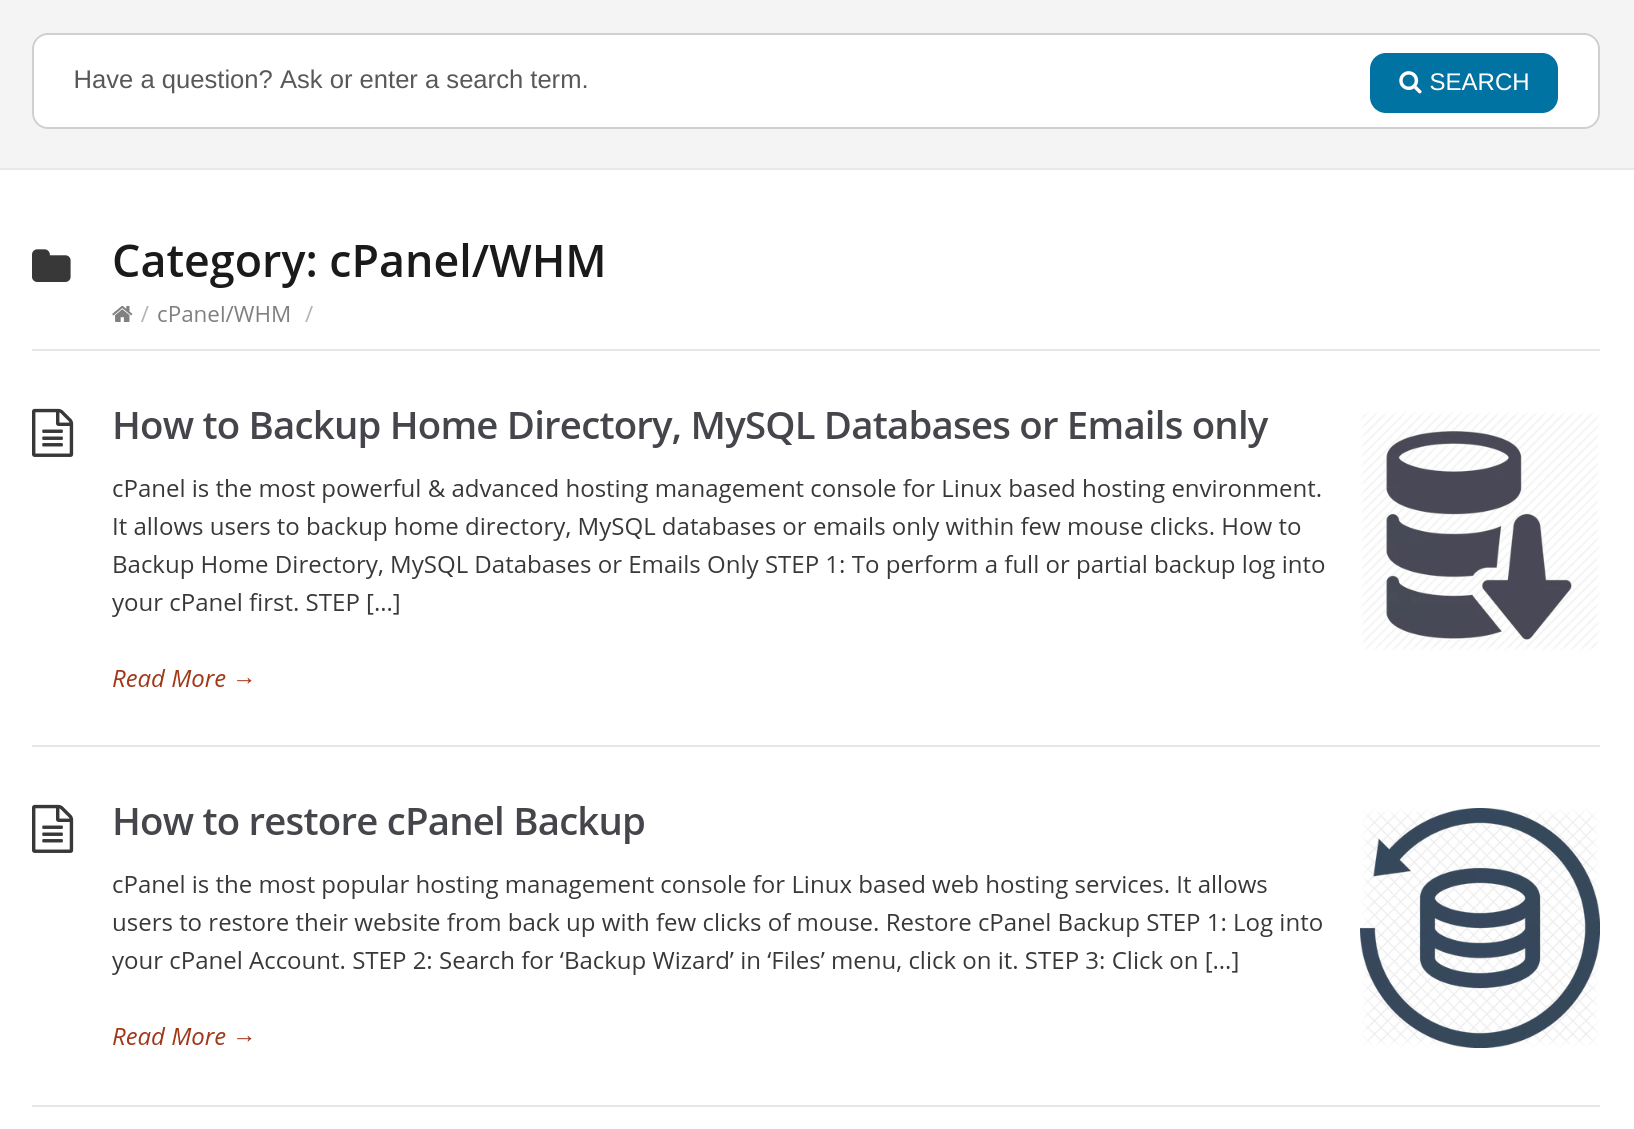Click the trailing slash after cPanel/WHM breadcrumb
The width and height of the screenshot is (1634, 1129).
[x=309, y=314]
